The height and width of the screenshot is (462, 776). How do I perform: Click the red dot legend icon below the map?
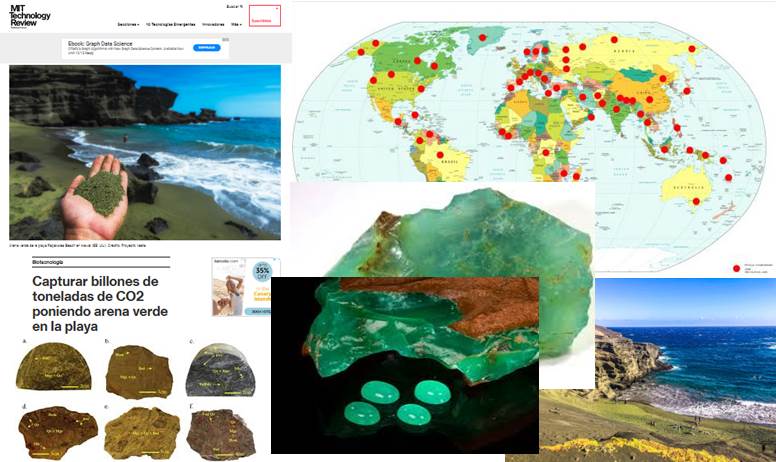pyautogui.click(x=737, y=269)
